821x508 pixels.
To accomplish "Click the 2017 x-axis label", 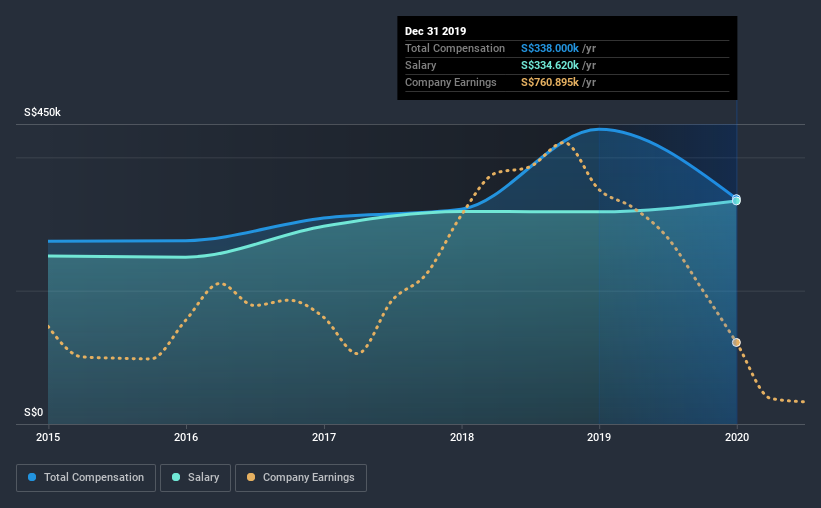I will click(x=324, y=437).
